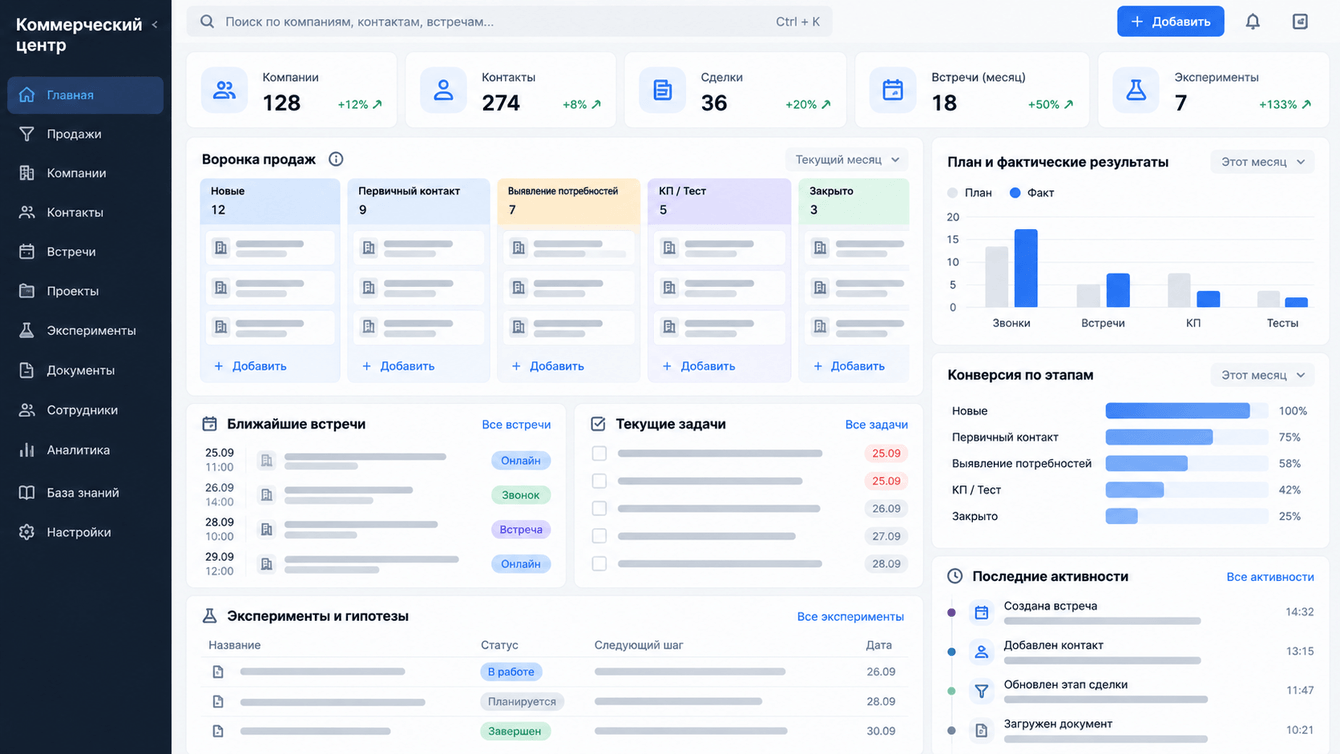This screenshot has height=754, width=1340.
Task: Open the Текущий месяц dropdown
Action: [847, 159]
